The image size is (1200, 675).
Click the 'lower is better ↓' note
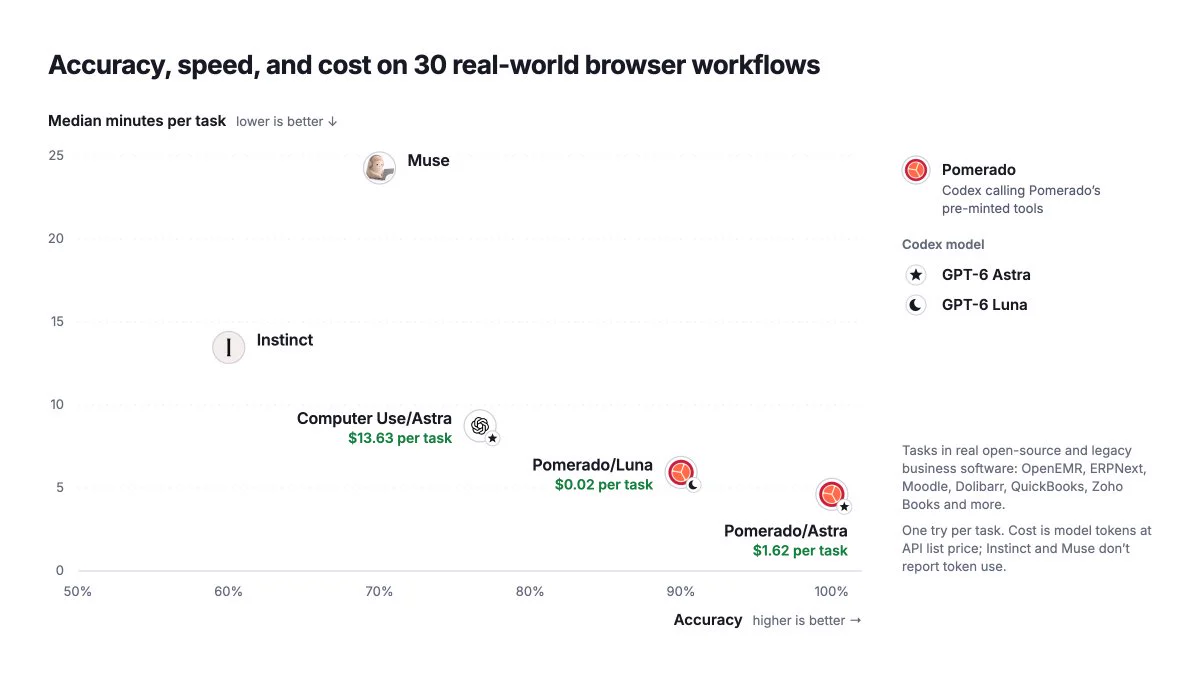(287, 121)
